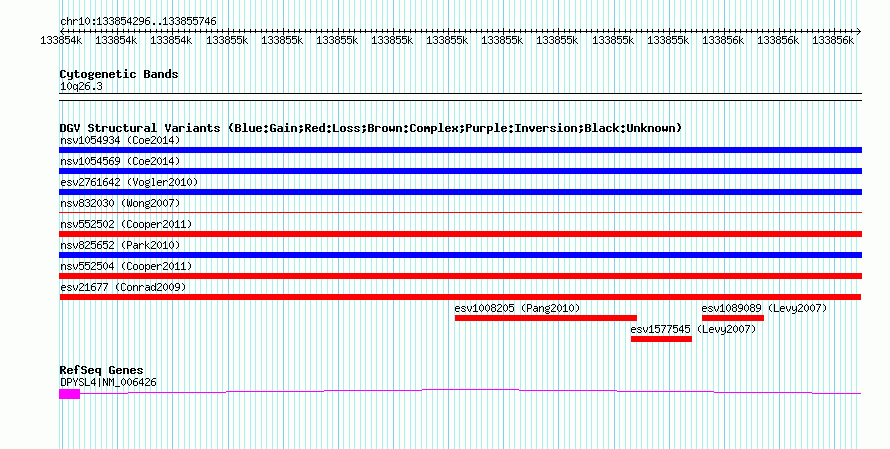Click the red loss bar under esv21677
The image size is (890, 449).
(x=460, y=297)
